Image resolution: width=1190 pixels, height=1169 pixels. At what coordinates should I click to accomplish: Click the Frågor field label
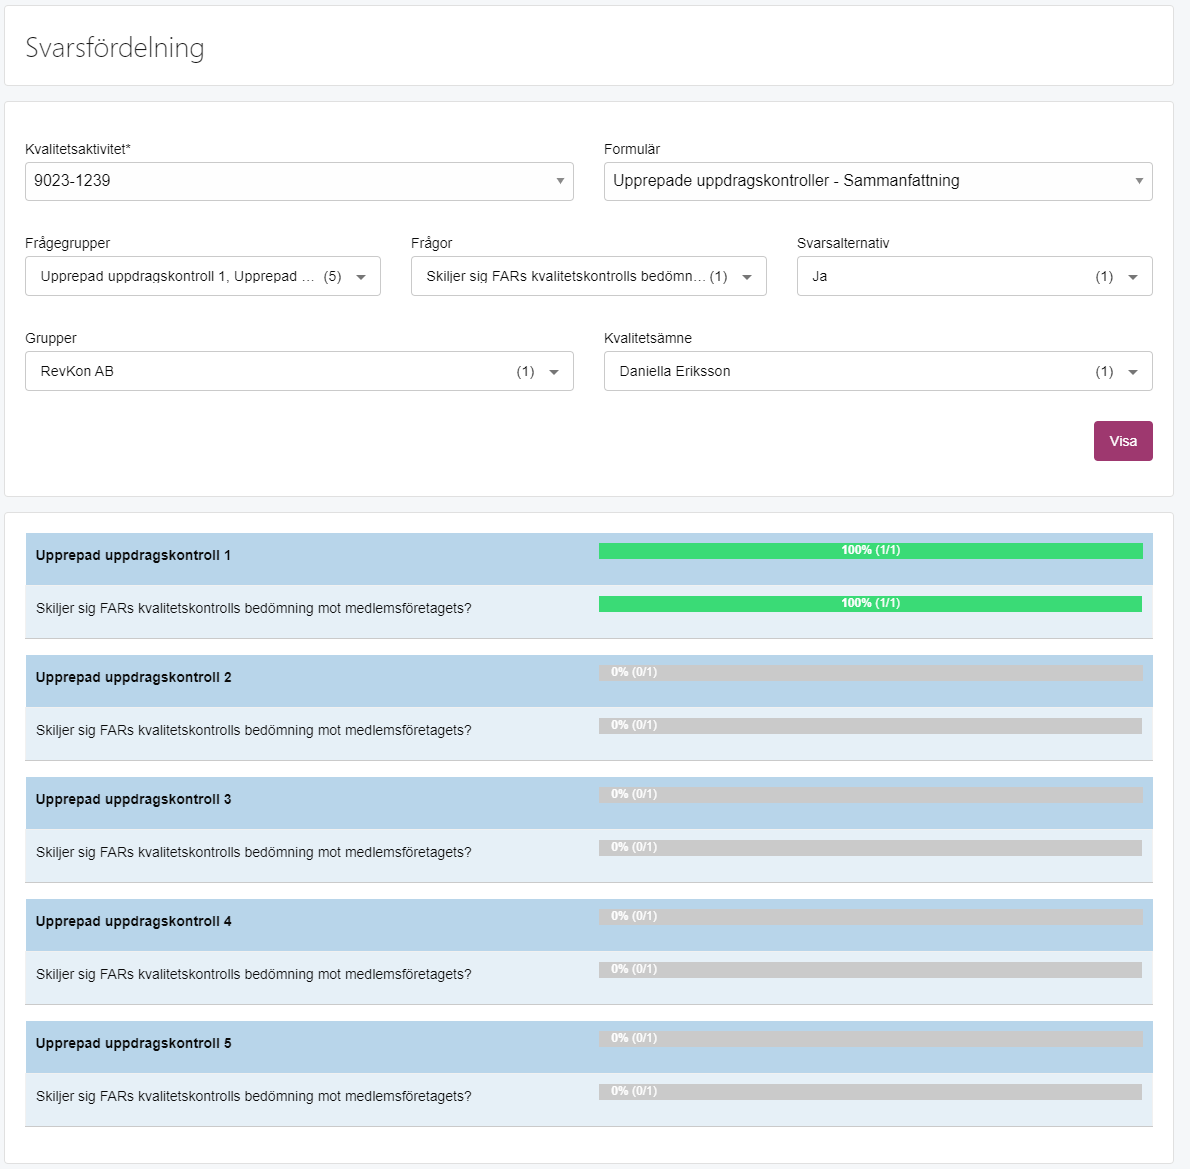click(x=432, y=244)
